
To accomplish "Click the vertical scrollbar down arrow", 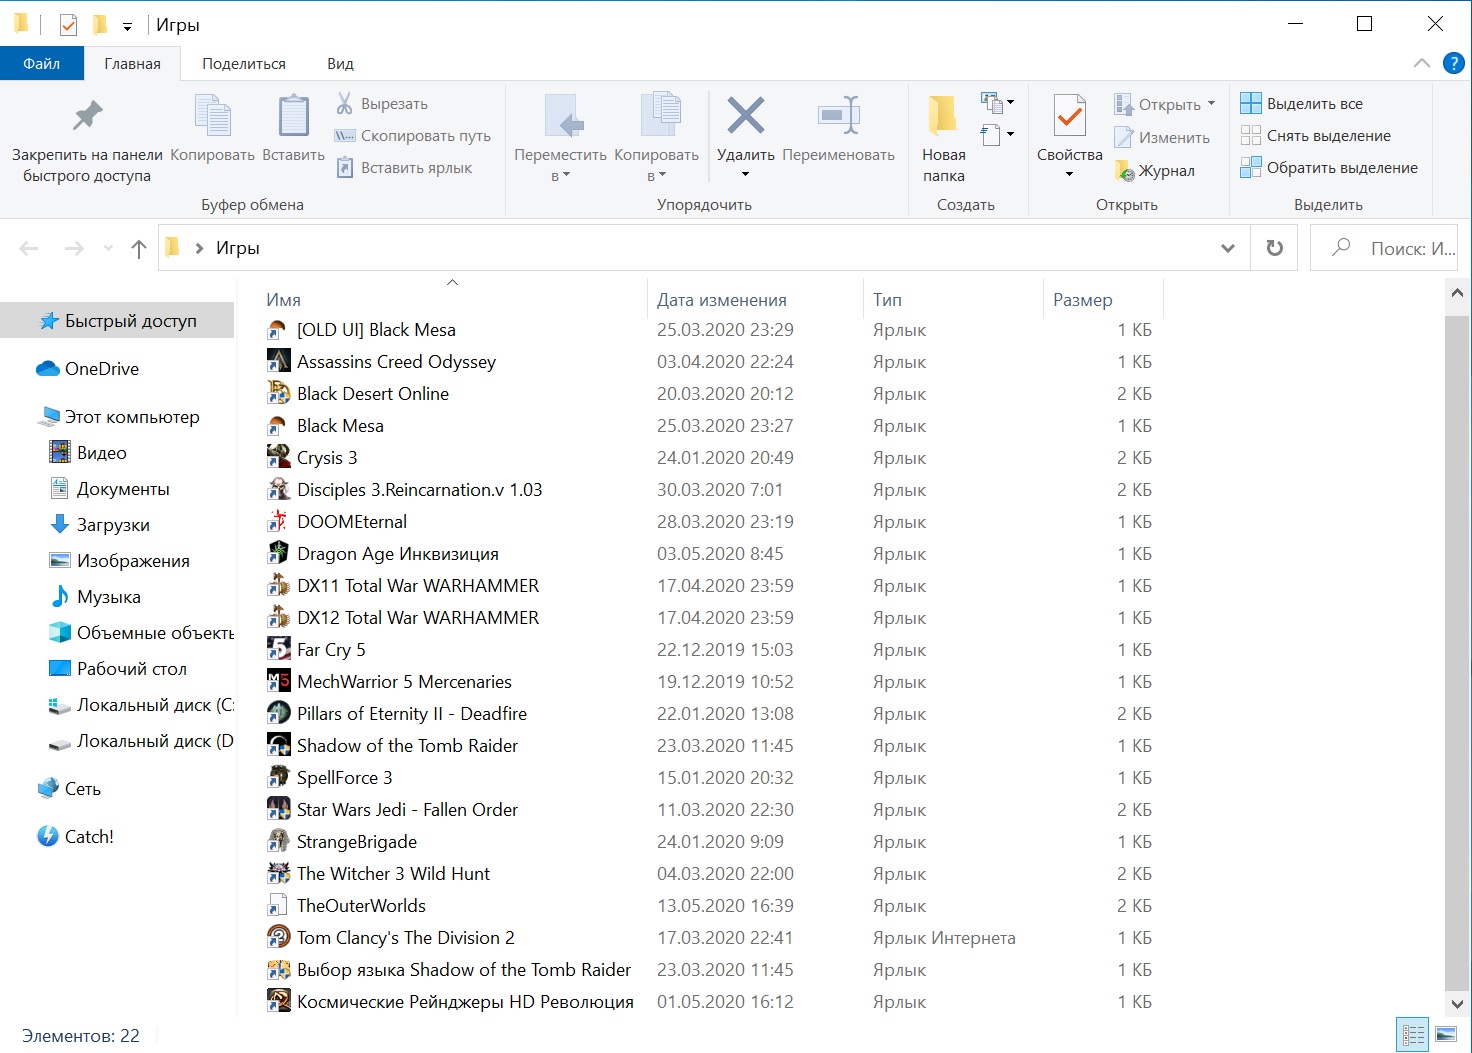I will click(1457, 1003).
